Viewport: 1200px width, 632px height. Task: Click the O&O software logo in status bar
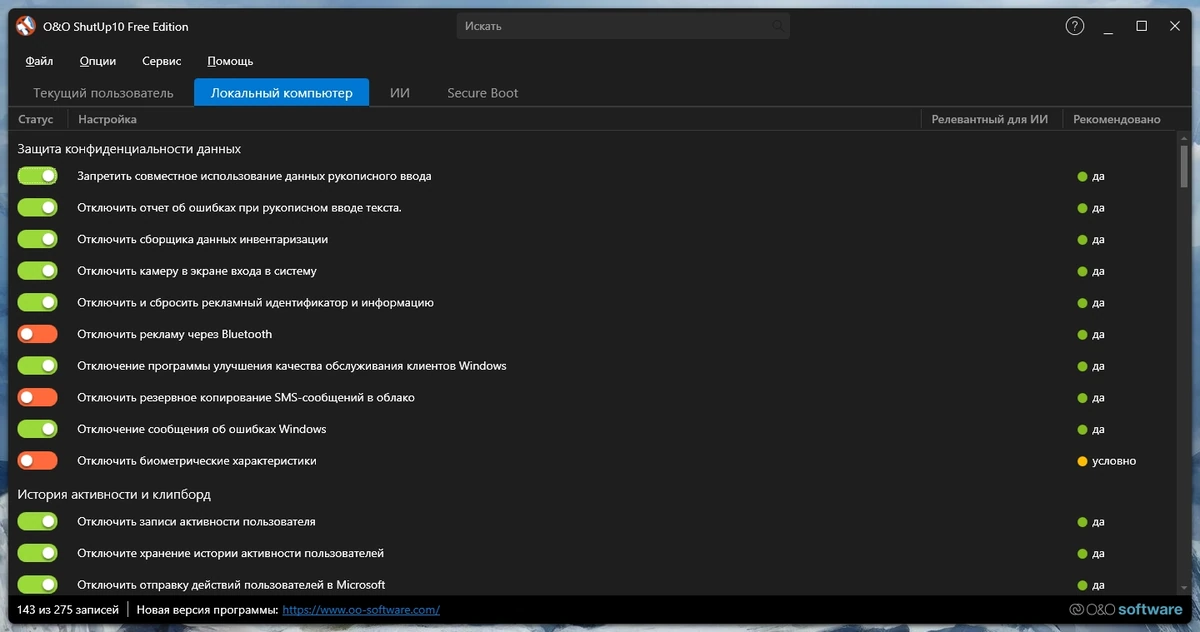pyautogui.click(x=1126, y=609)
